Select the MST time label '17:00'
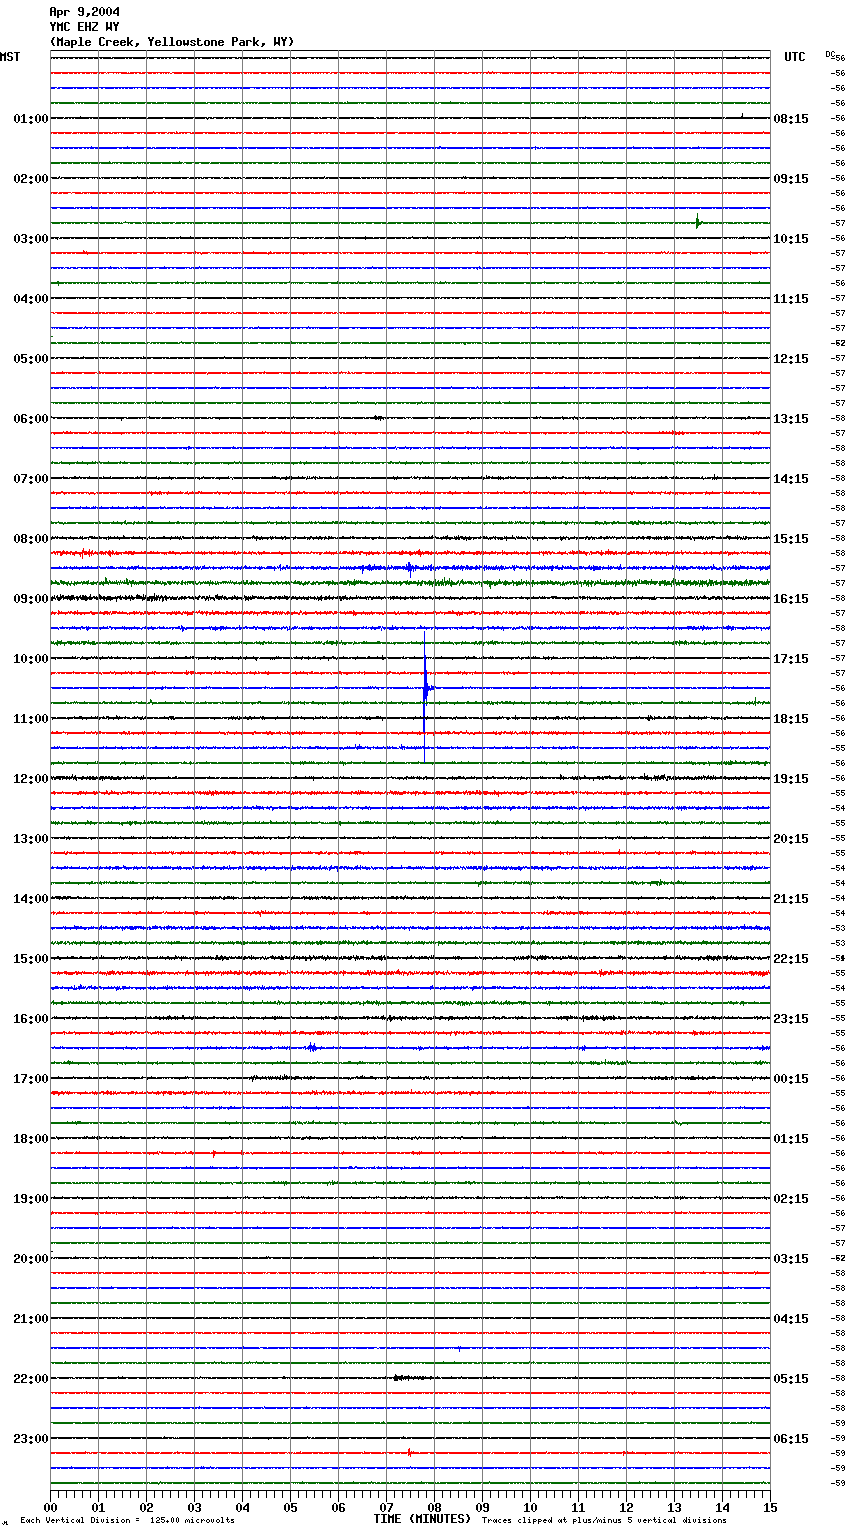This screenshot has height=1534, width=850. pyautogui.click(x=31, y=1079)
